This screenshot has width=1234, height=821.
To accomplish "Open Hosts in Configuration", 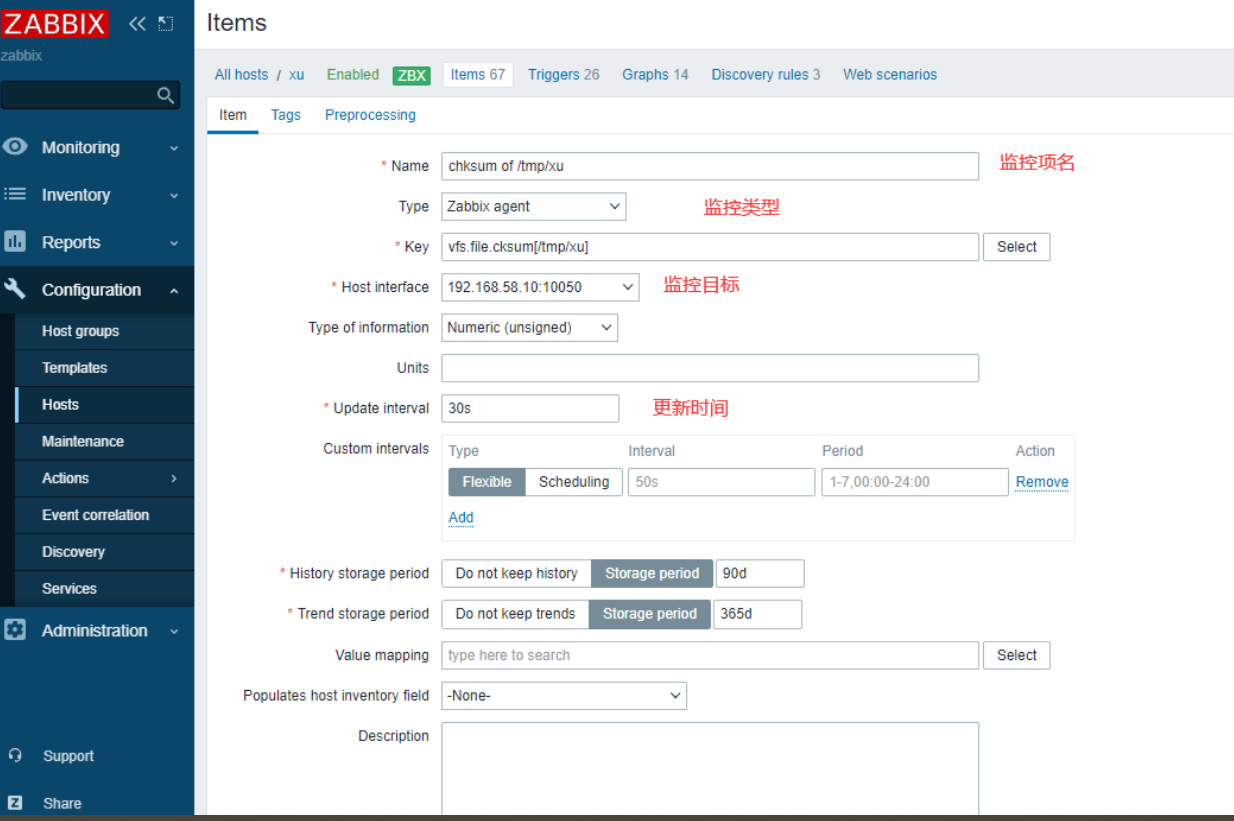I will point(104,405).
